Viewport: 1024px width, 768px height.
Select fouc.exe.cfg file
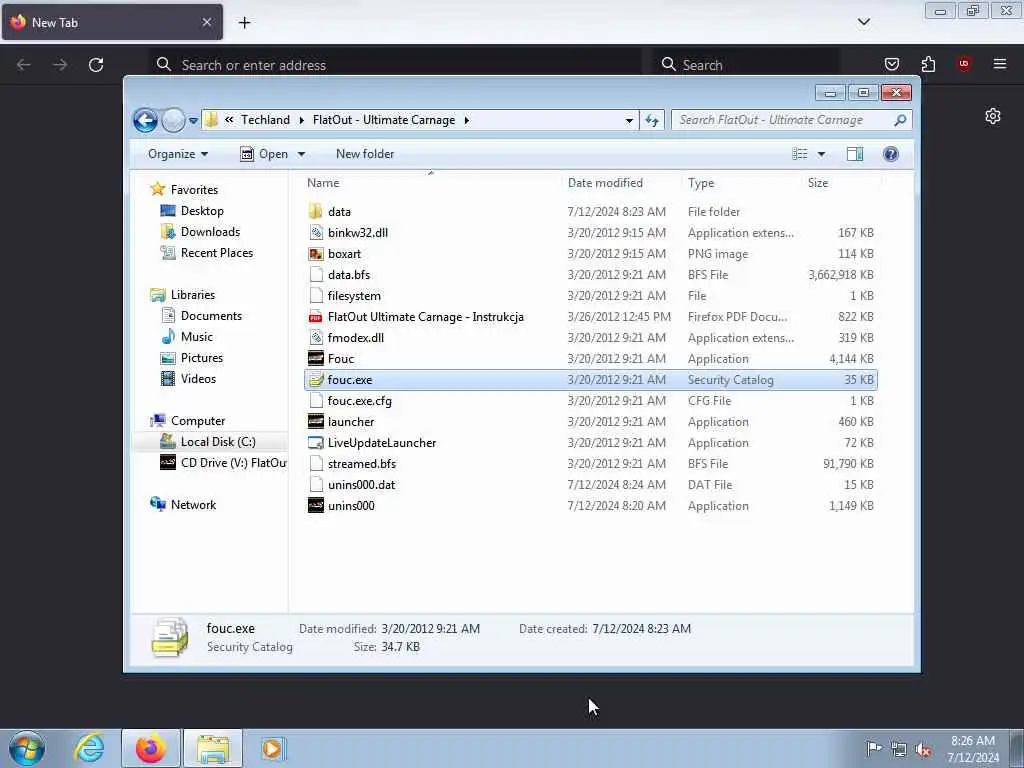[x=360, y=401]
